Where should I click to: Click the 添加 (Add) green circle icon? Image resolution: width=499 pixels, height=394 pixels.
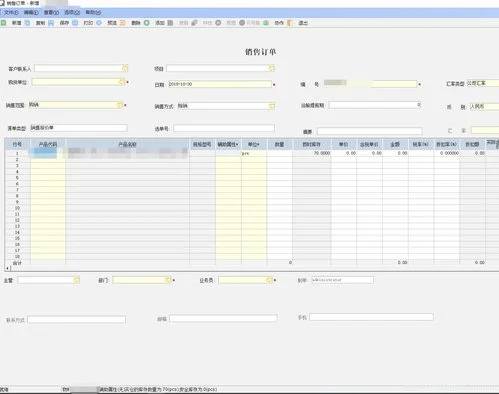click(x=146, y=23)
